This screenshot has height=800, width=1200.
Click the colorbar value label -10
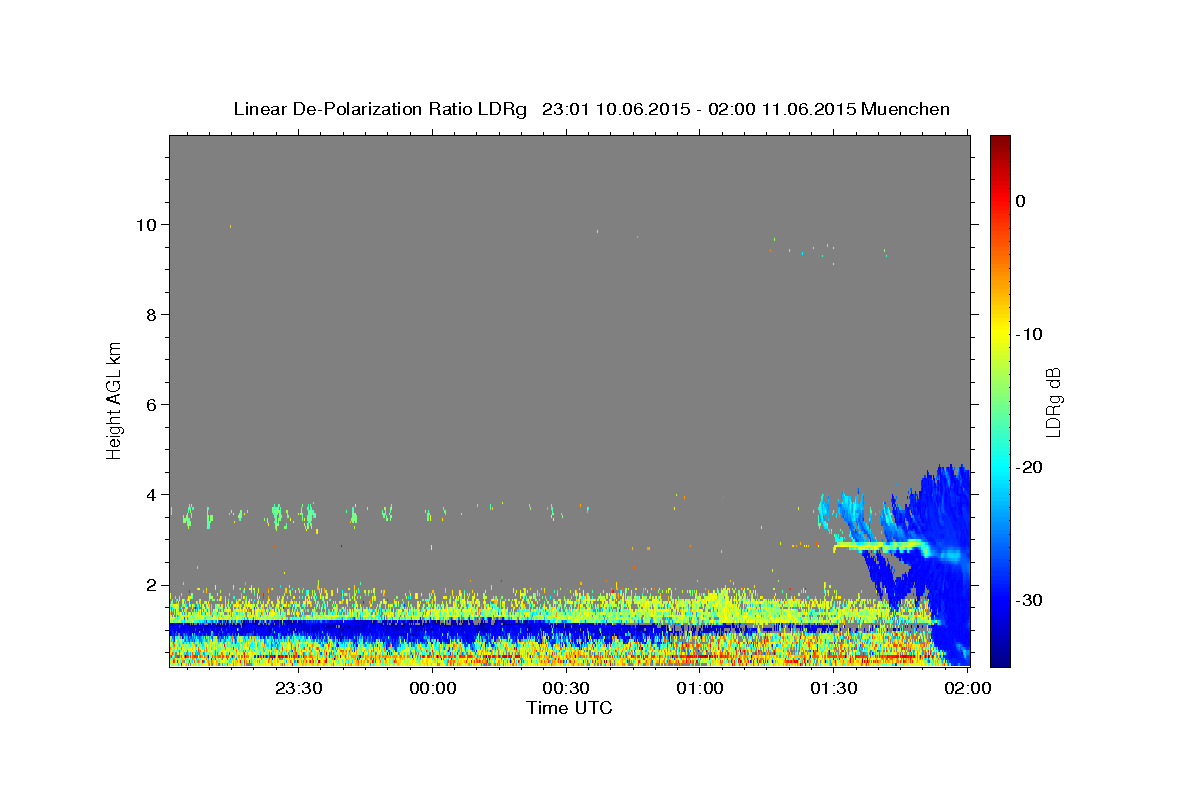[1028, 334]
